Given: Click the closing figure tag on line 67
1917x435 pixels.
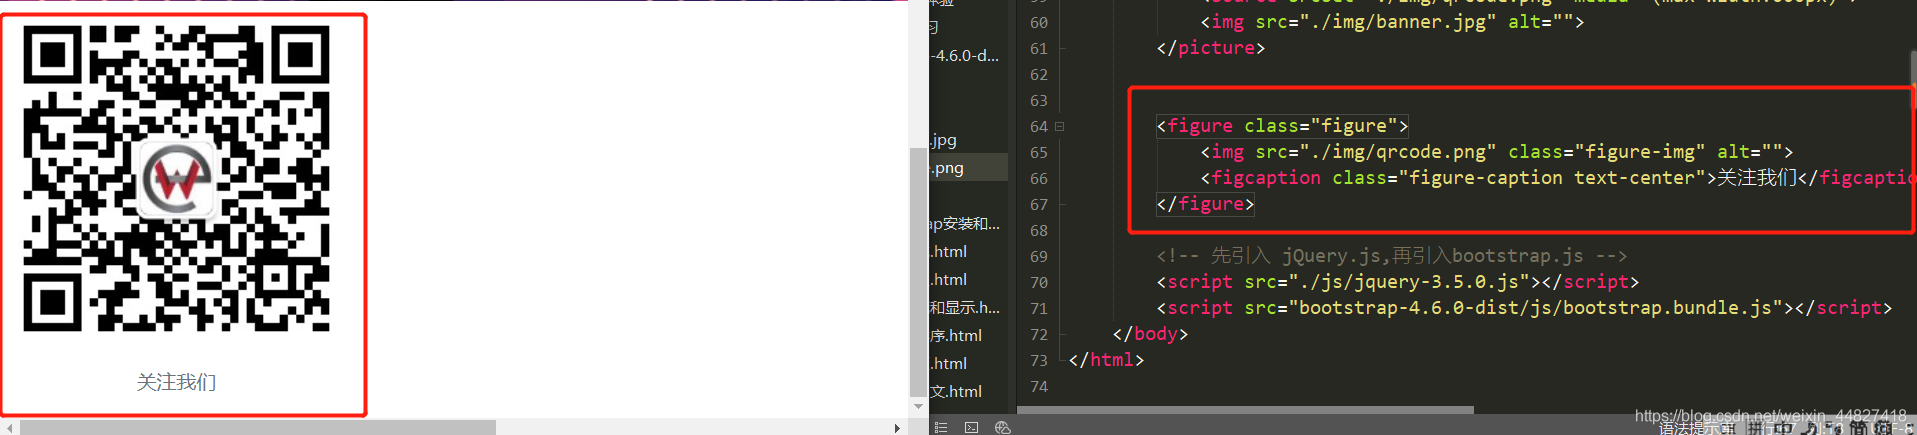Looking at the screenshot, I should (x=1205, y=204).
